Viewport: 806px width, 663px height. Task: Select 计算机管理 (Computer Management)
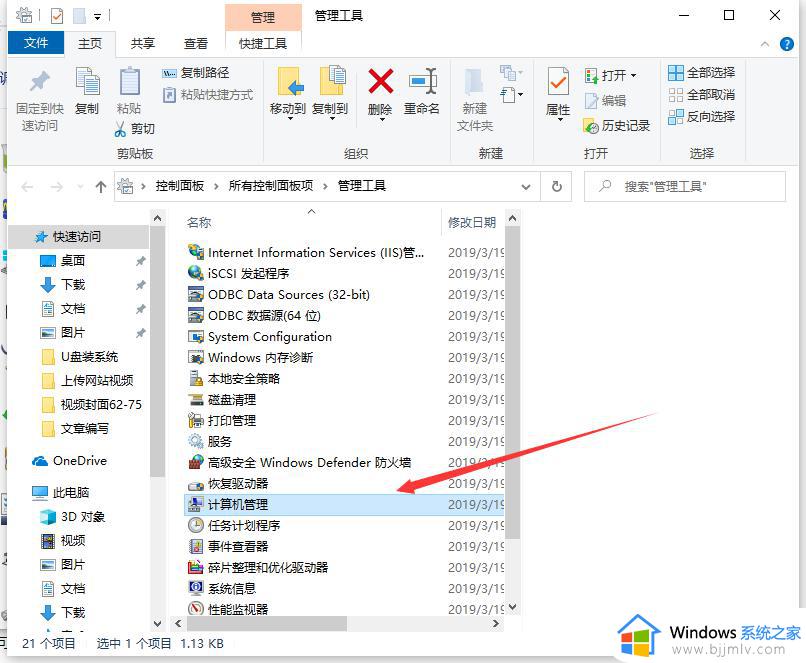click(344, 504)
